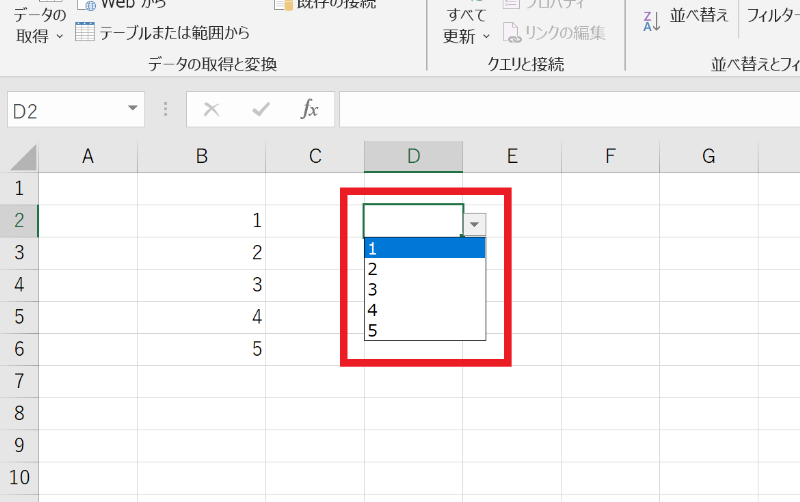The width and height of the screenshot is (800, 502).
Task: Click cell B5 containing 4
Action: (x=202, y=317)
